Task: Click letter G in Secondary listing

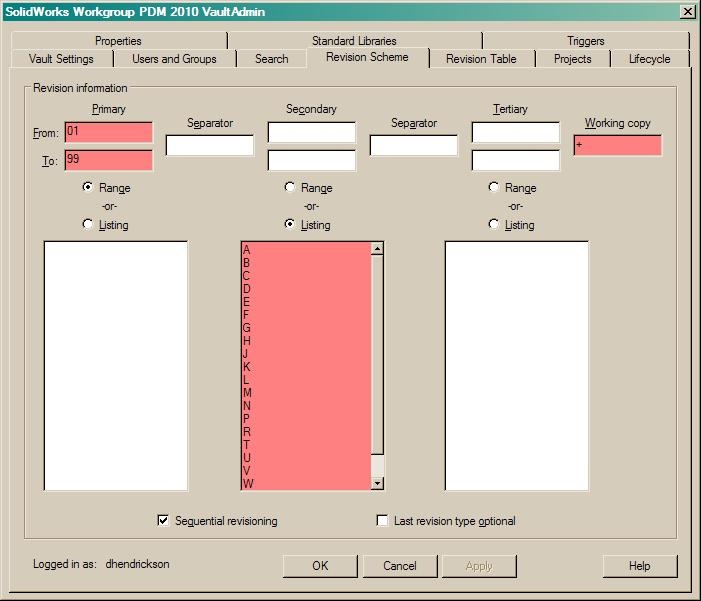Action: pos(246,328)
